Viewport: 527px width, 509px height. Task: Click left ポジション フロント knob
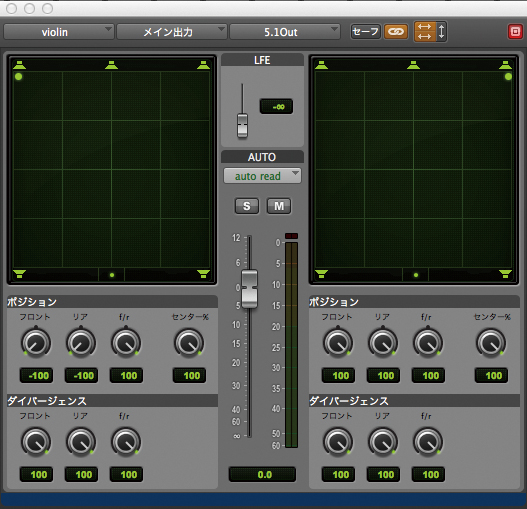(36, 343)
